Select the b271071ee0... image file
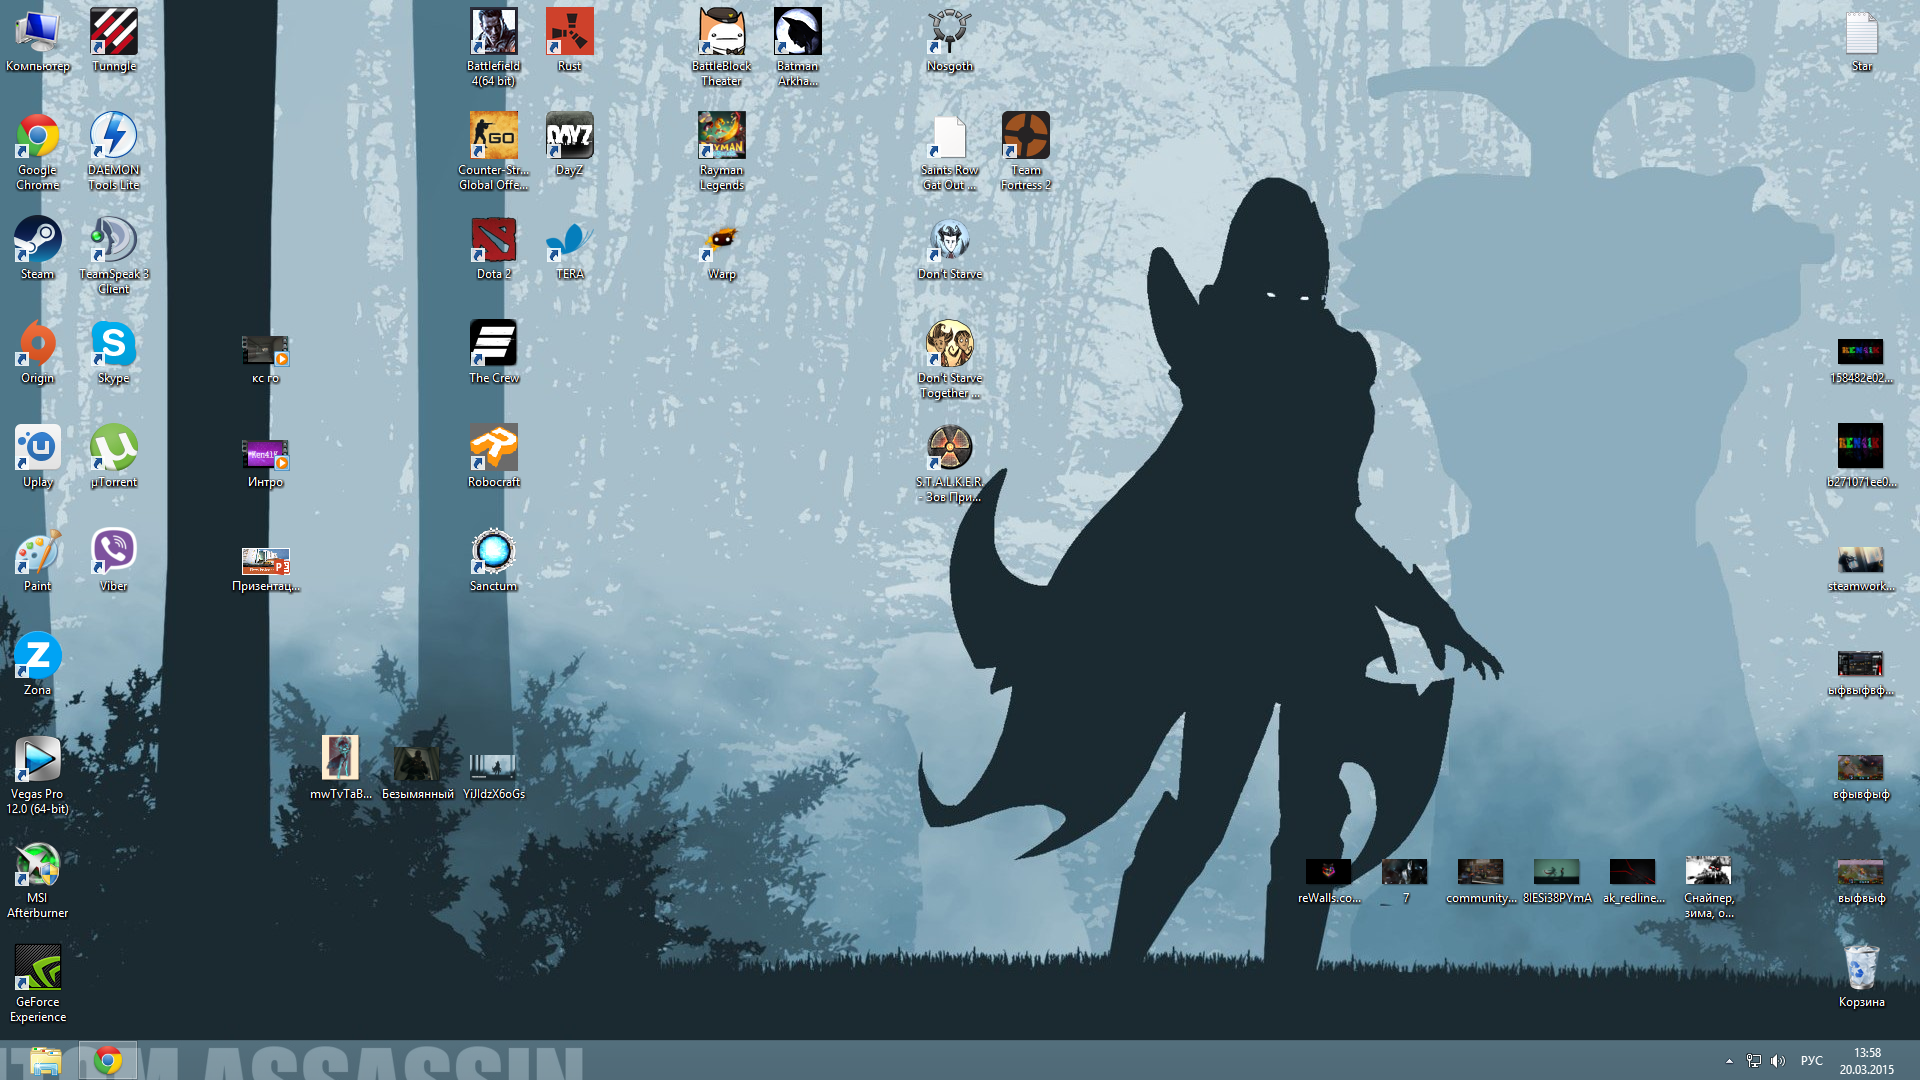Screen dimensions: 1920x1080 1861,456
